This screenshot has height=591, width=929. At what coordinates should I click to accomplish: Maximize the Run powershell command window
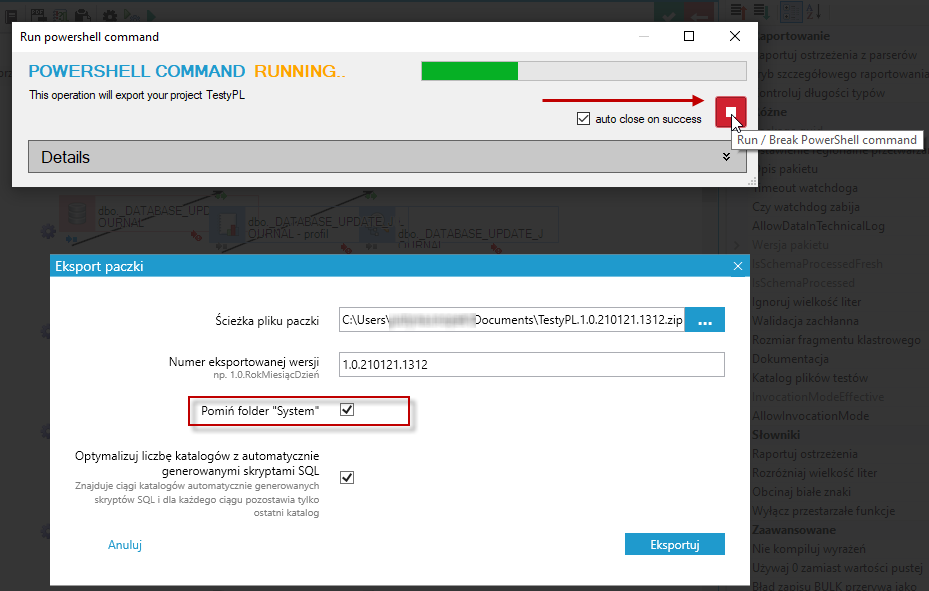point(688,37)
